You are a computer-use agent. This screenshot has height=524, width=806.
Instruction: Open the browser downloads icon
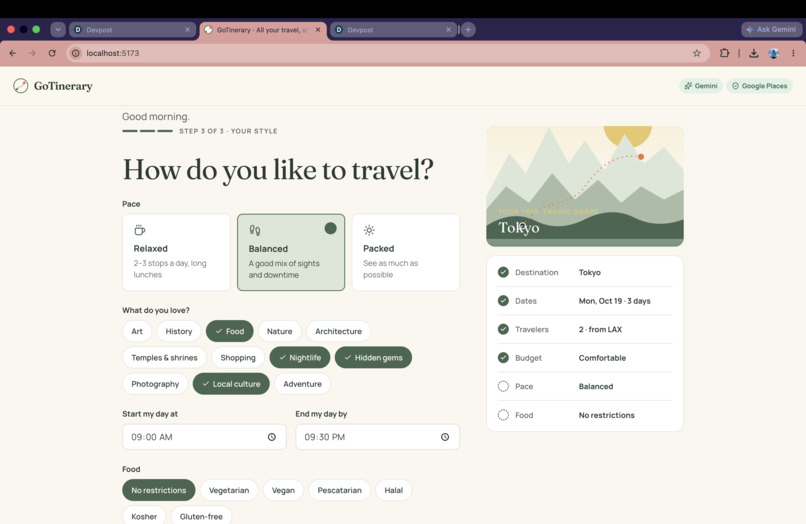[754, 53]
